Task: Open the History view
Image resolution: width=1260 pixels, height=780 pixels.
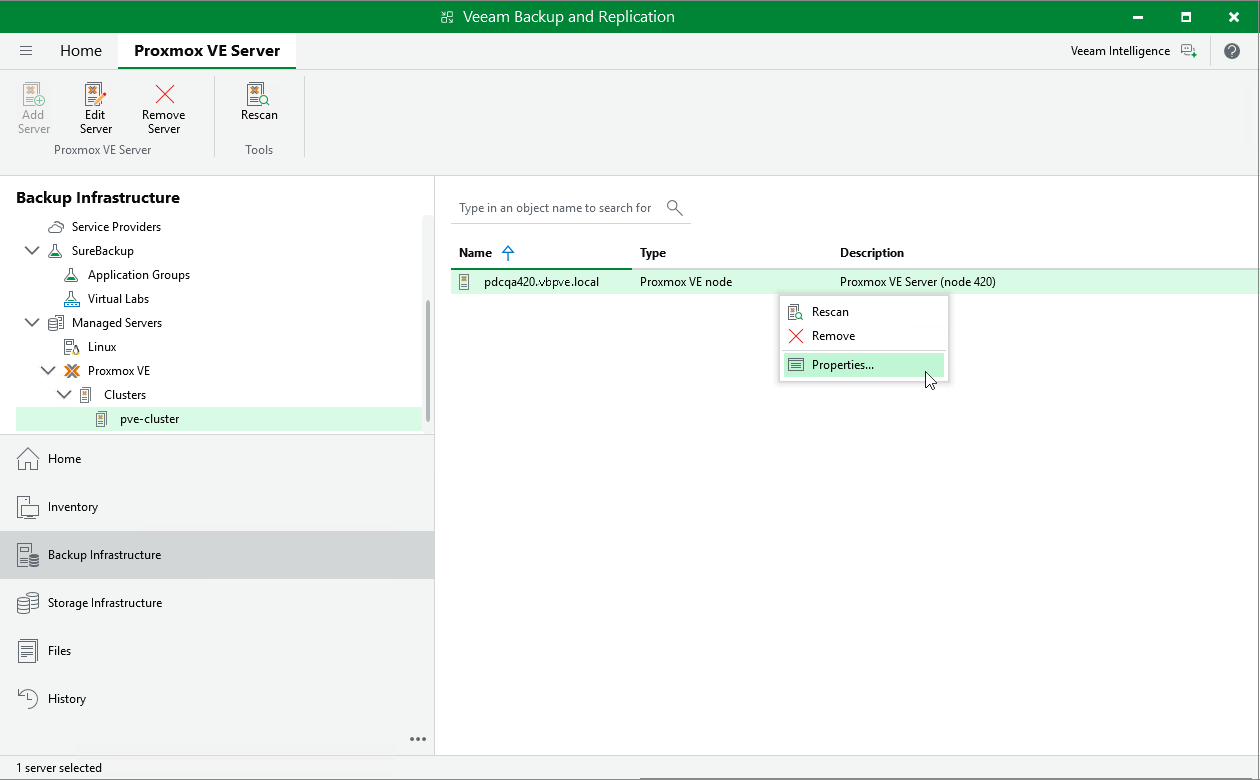Action: click(67, 699)
